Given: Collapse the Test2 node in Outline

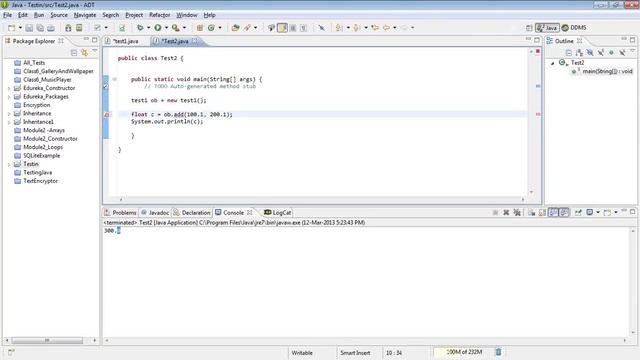Looking at the screenshot, I should 553,63.
